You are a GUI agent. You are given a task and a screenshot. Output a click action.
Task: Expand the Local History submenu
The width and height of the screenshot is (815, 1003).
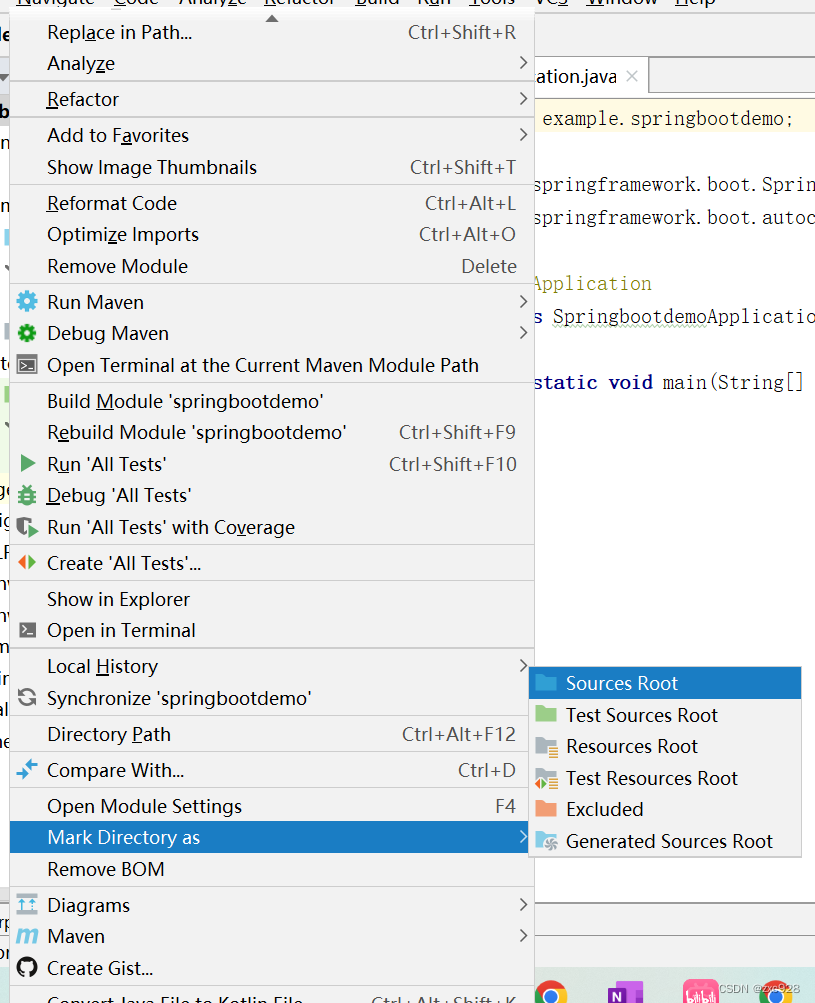click(x=523, y=666)
